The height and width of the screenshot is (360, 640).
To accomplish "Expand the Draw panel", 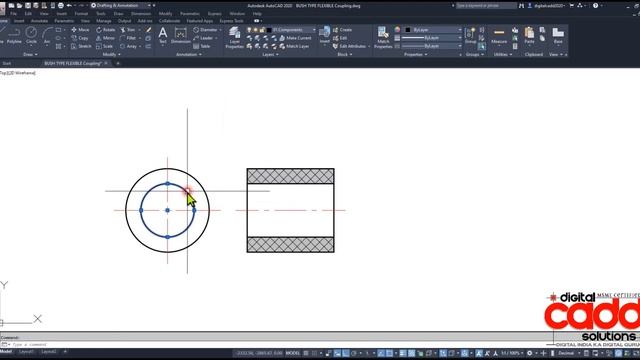I will tap(30, 54).
